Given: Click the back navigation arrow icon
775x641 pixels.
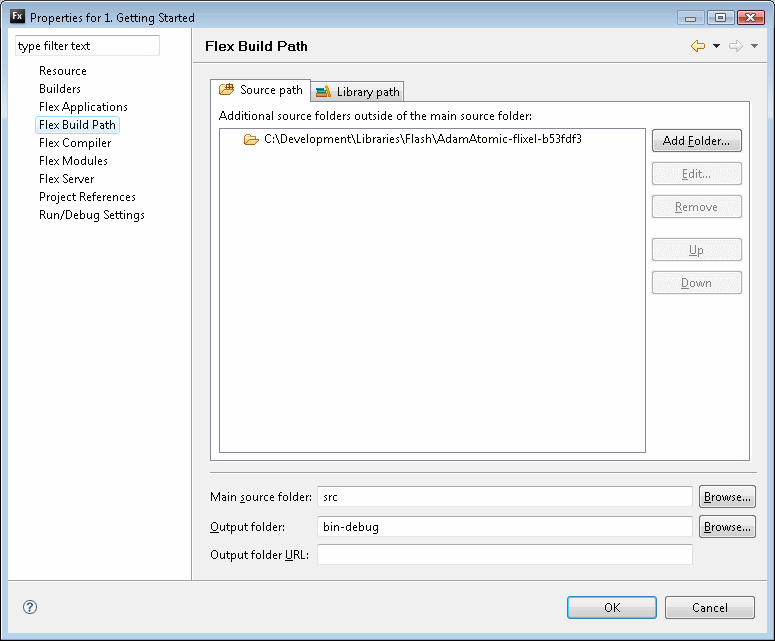Looking at the screenshot, I should click(698, 46).
